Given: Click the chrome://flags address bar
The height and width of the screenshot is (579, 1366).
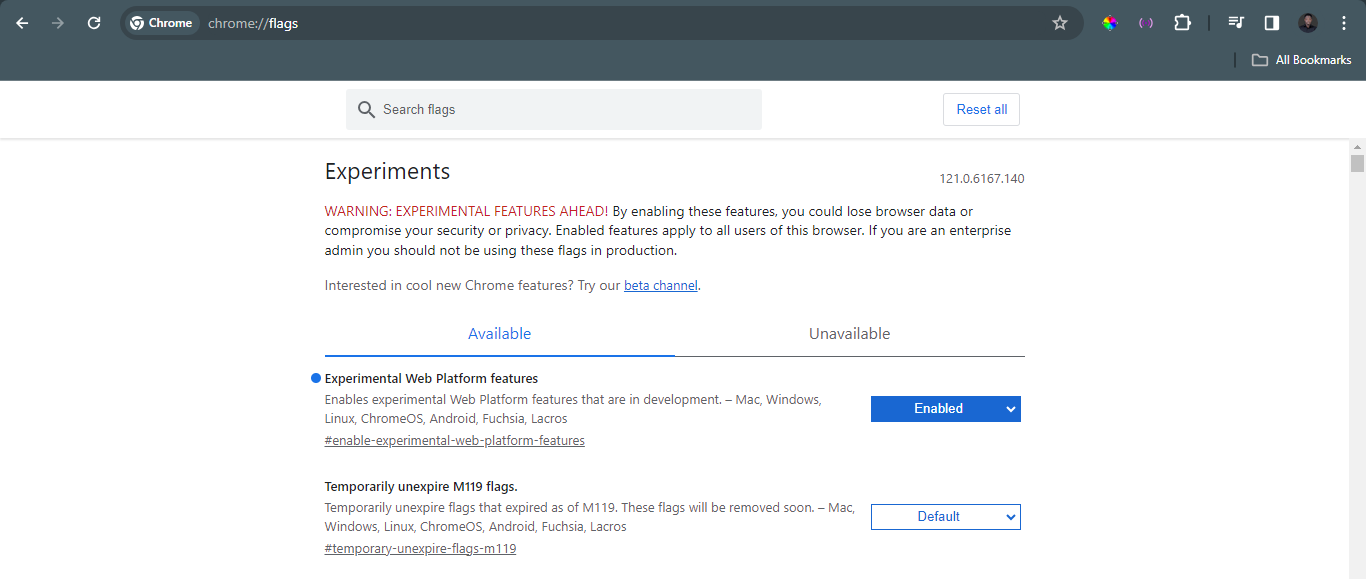Looking at the screenshot, I should tap(600, 23).
